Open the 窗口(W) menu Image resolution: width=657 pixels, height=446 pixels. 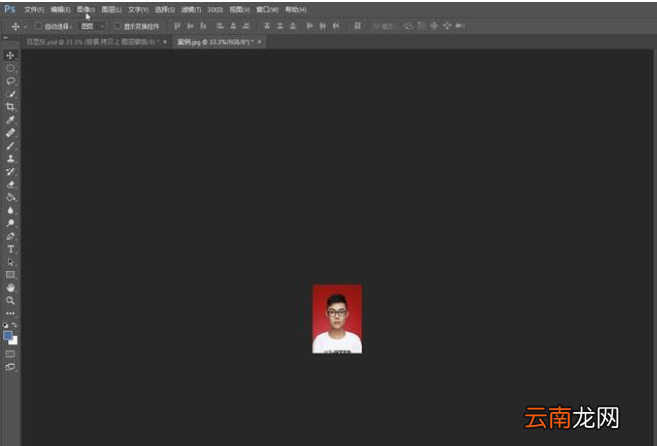click(x=267, y=9)
